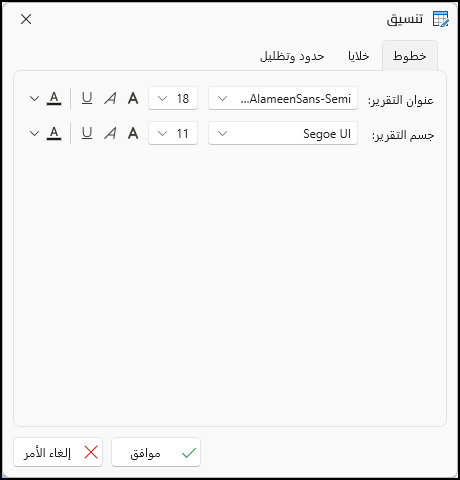Toggle underline for report title font

coord(87,98)
